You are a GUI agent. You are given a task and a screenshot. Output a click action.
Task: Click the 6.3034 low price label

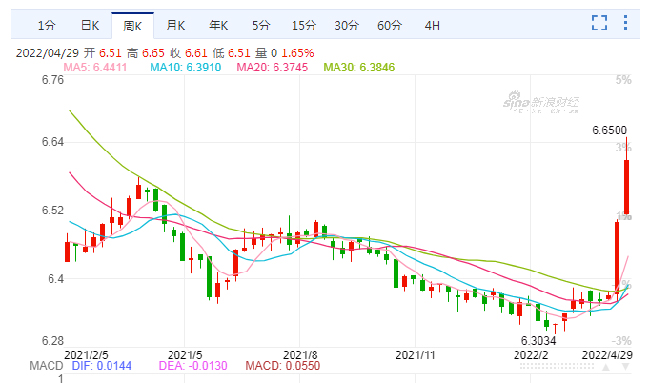(x=538, y=341)
